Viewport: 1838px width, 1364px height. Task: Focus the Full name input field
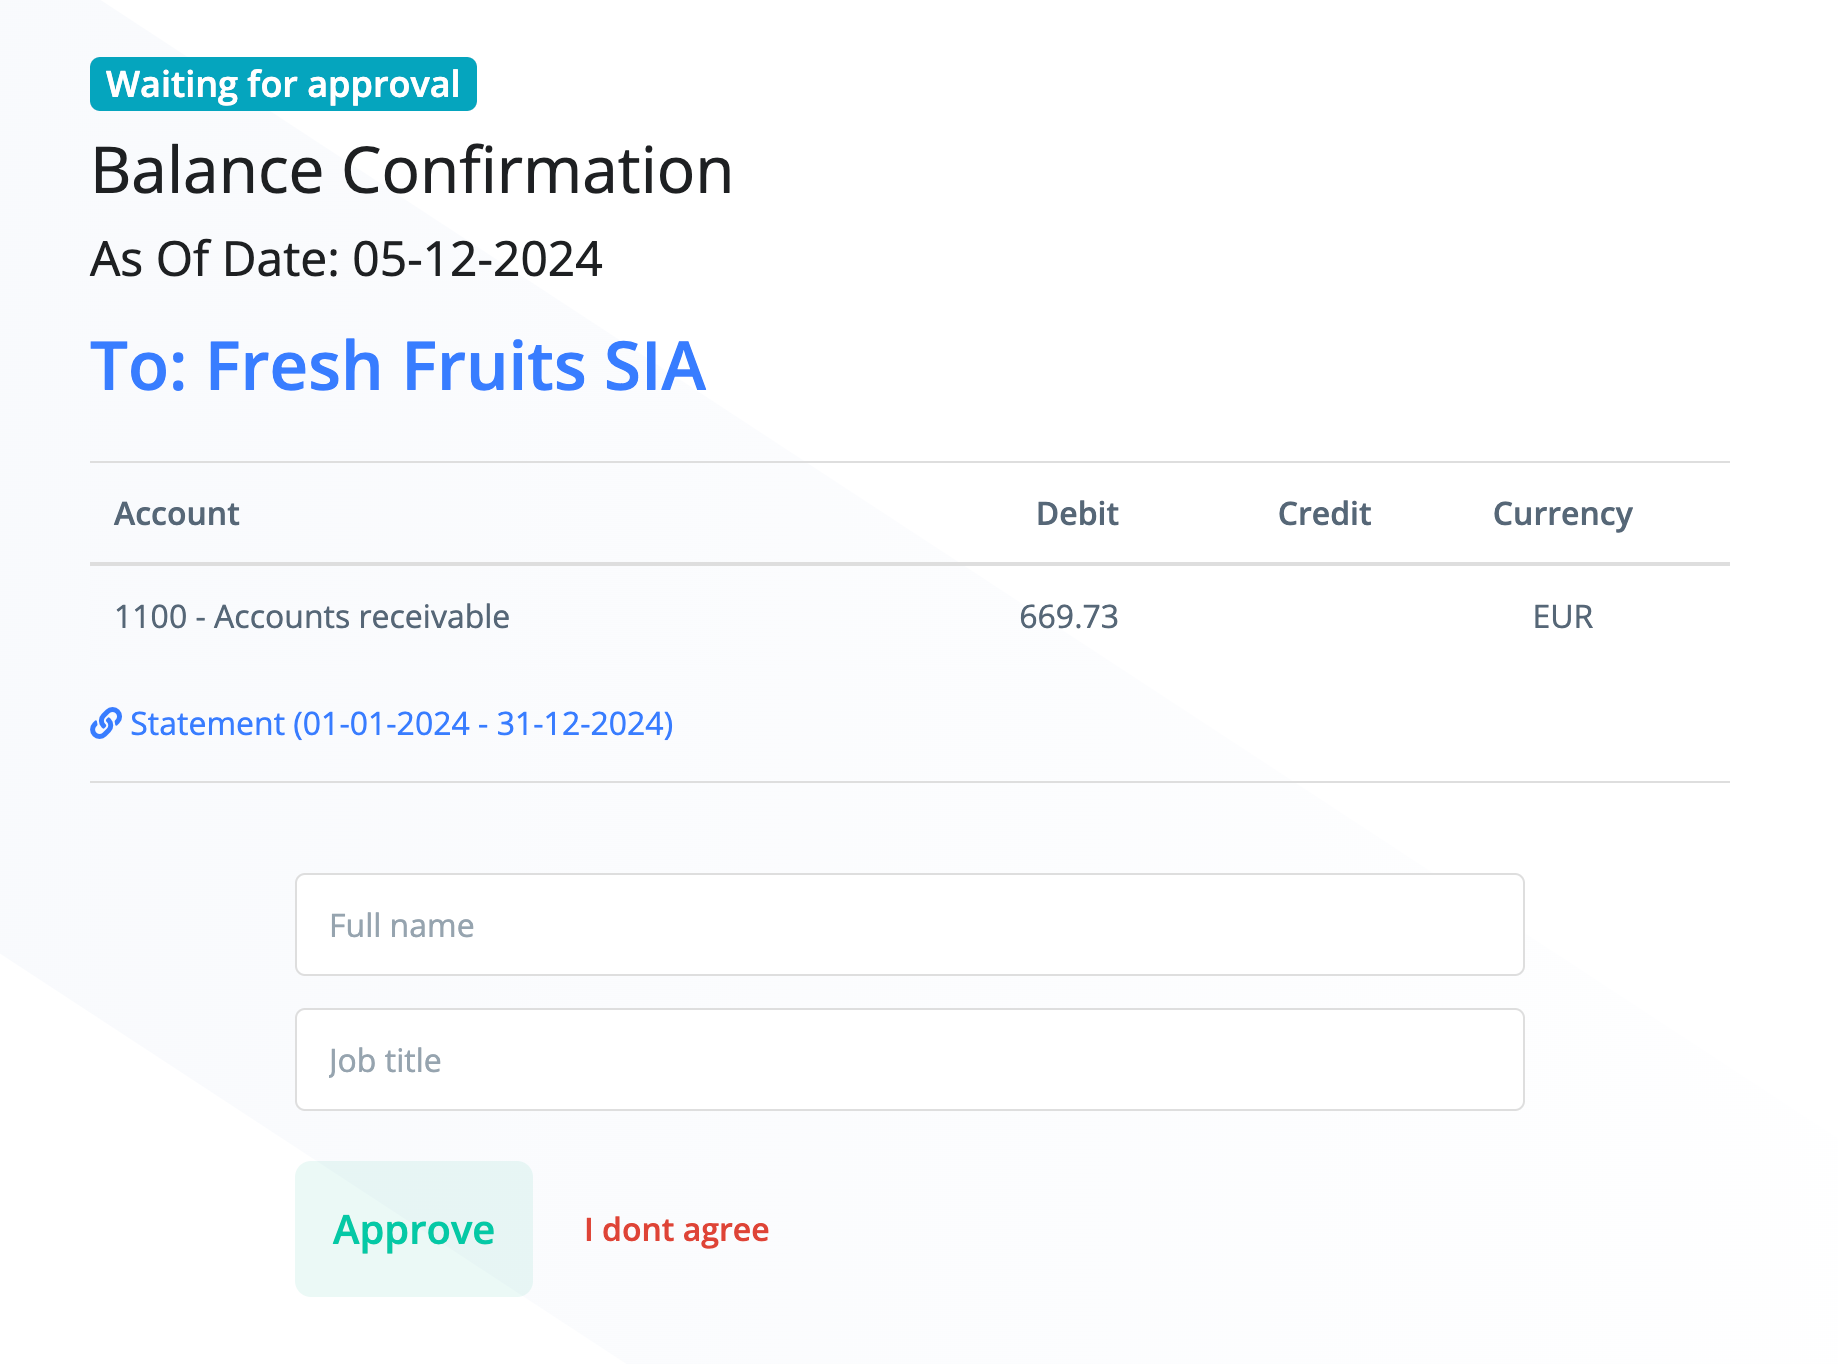909,925
